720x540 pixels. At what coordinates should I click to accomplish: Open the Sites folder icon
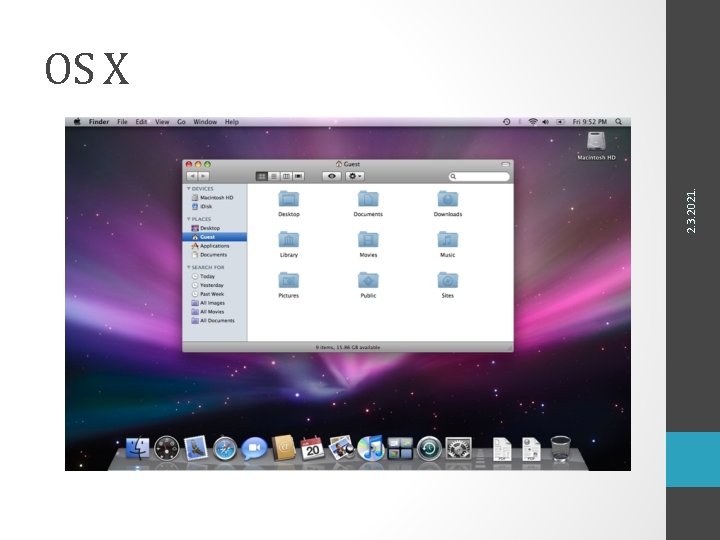(x=447, y=280)
